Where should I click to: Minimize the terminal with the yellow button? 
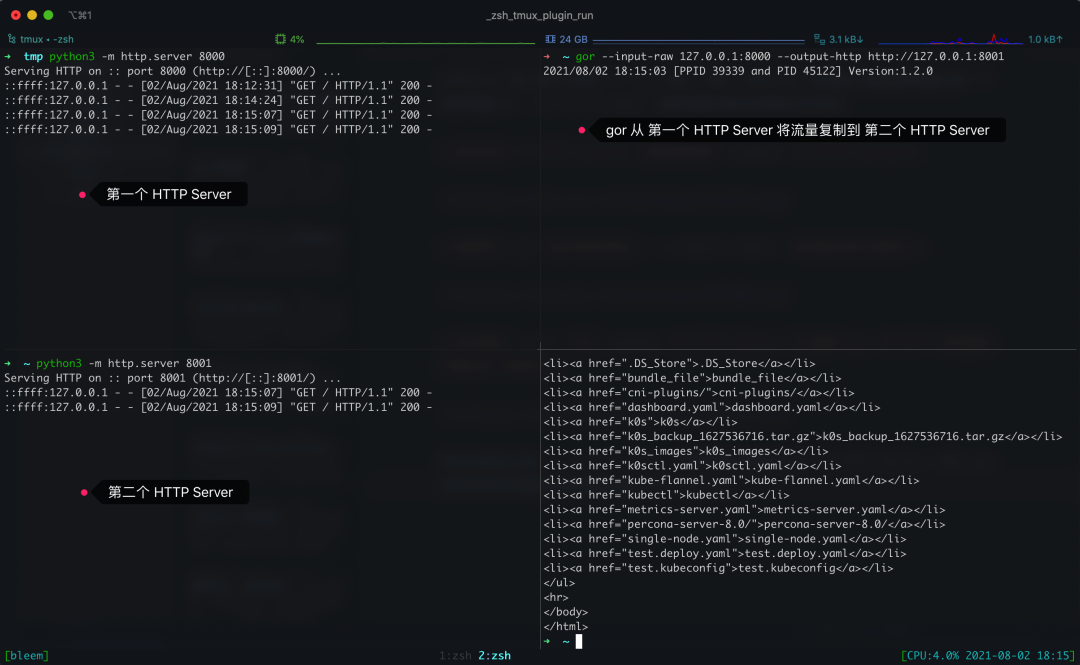pos(32,15)
